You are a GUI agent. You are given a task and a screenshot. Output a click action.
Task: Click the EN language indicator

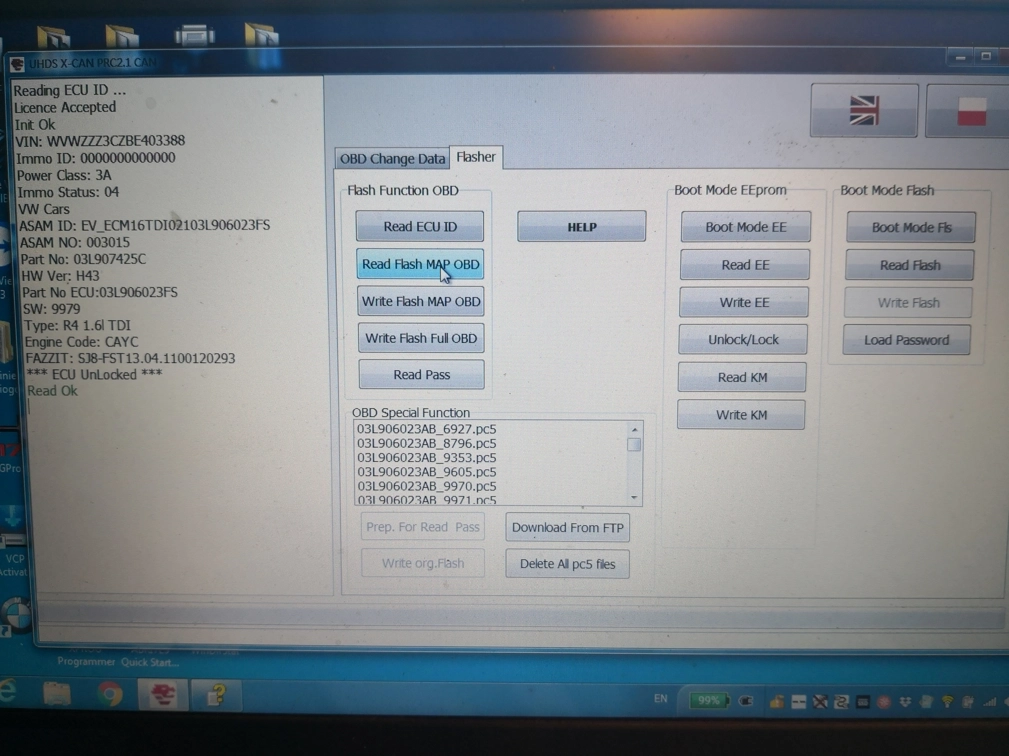pos(661,699)
